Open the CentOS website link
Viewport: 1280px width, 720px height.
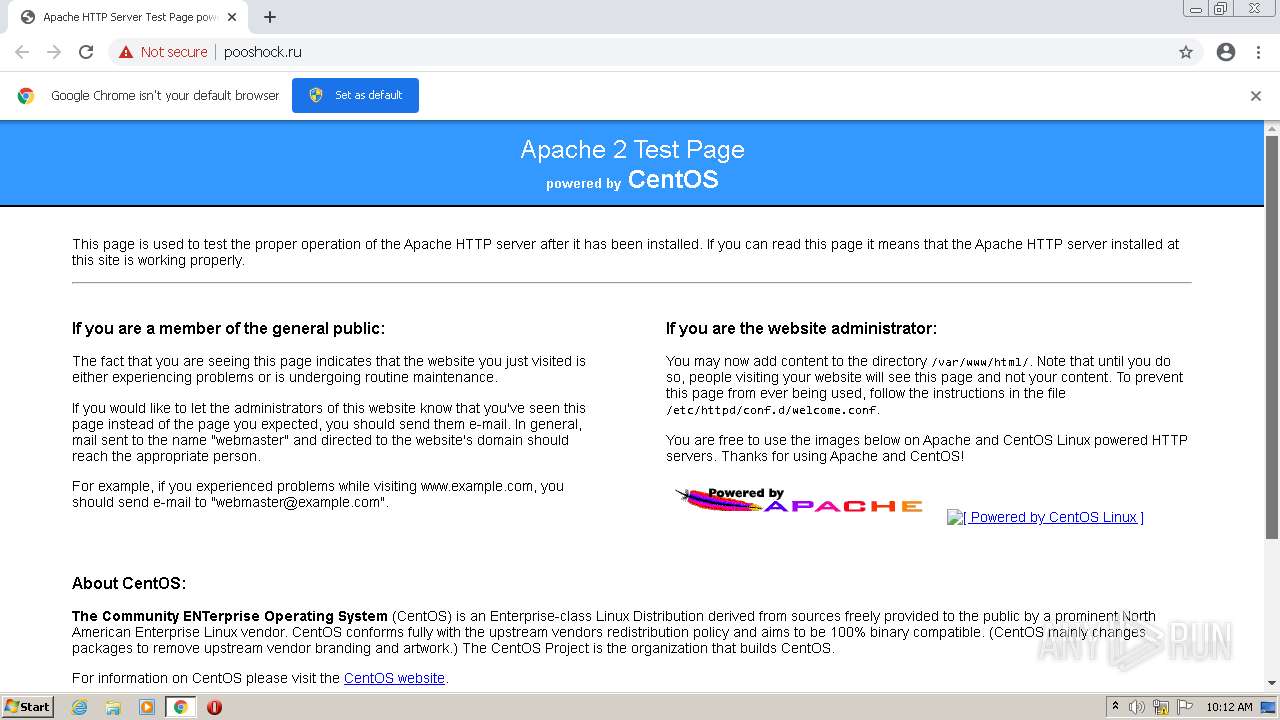pyautogui.click(x=394, y=678)
